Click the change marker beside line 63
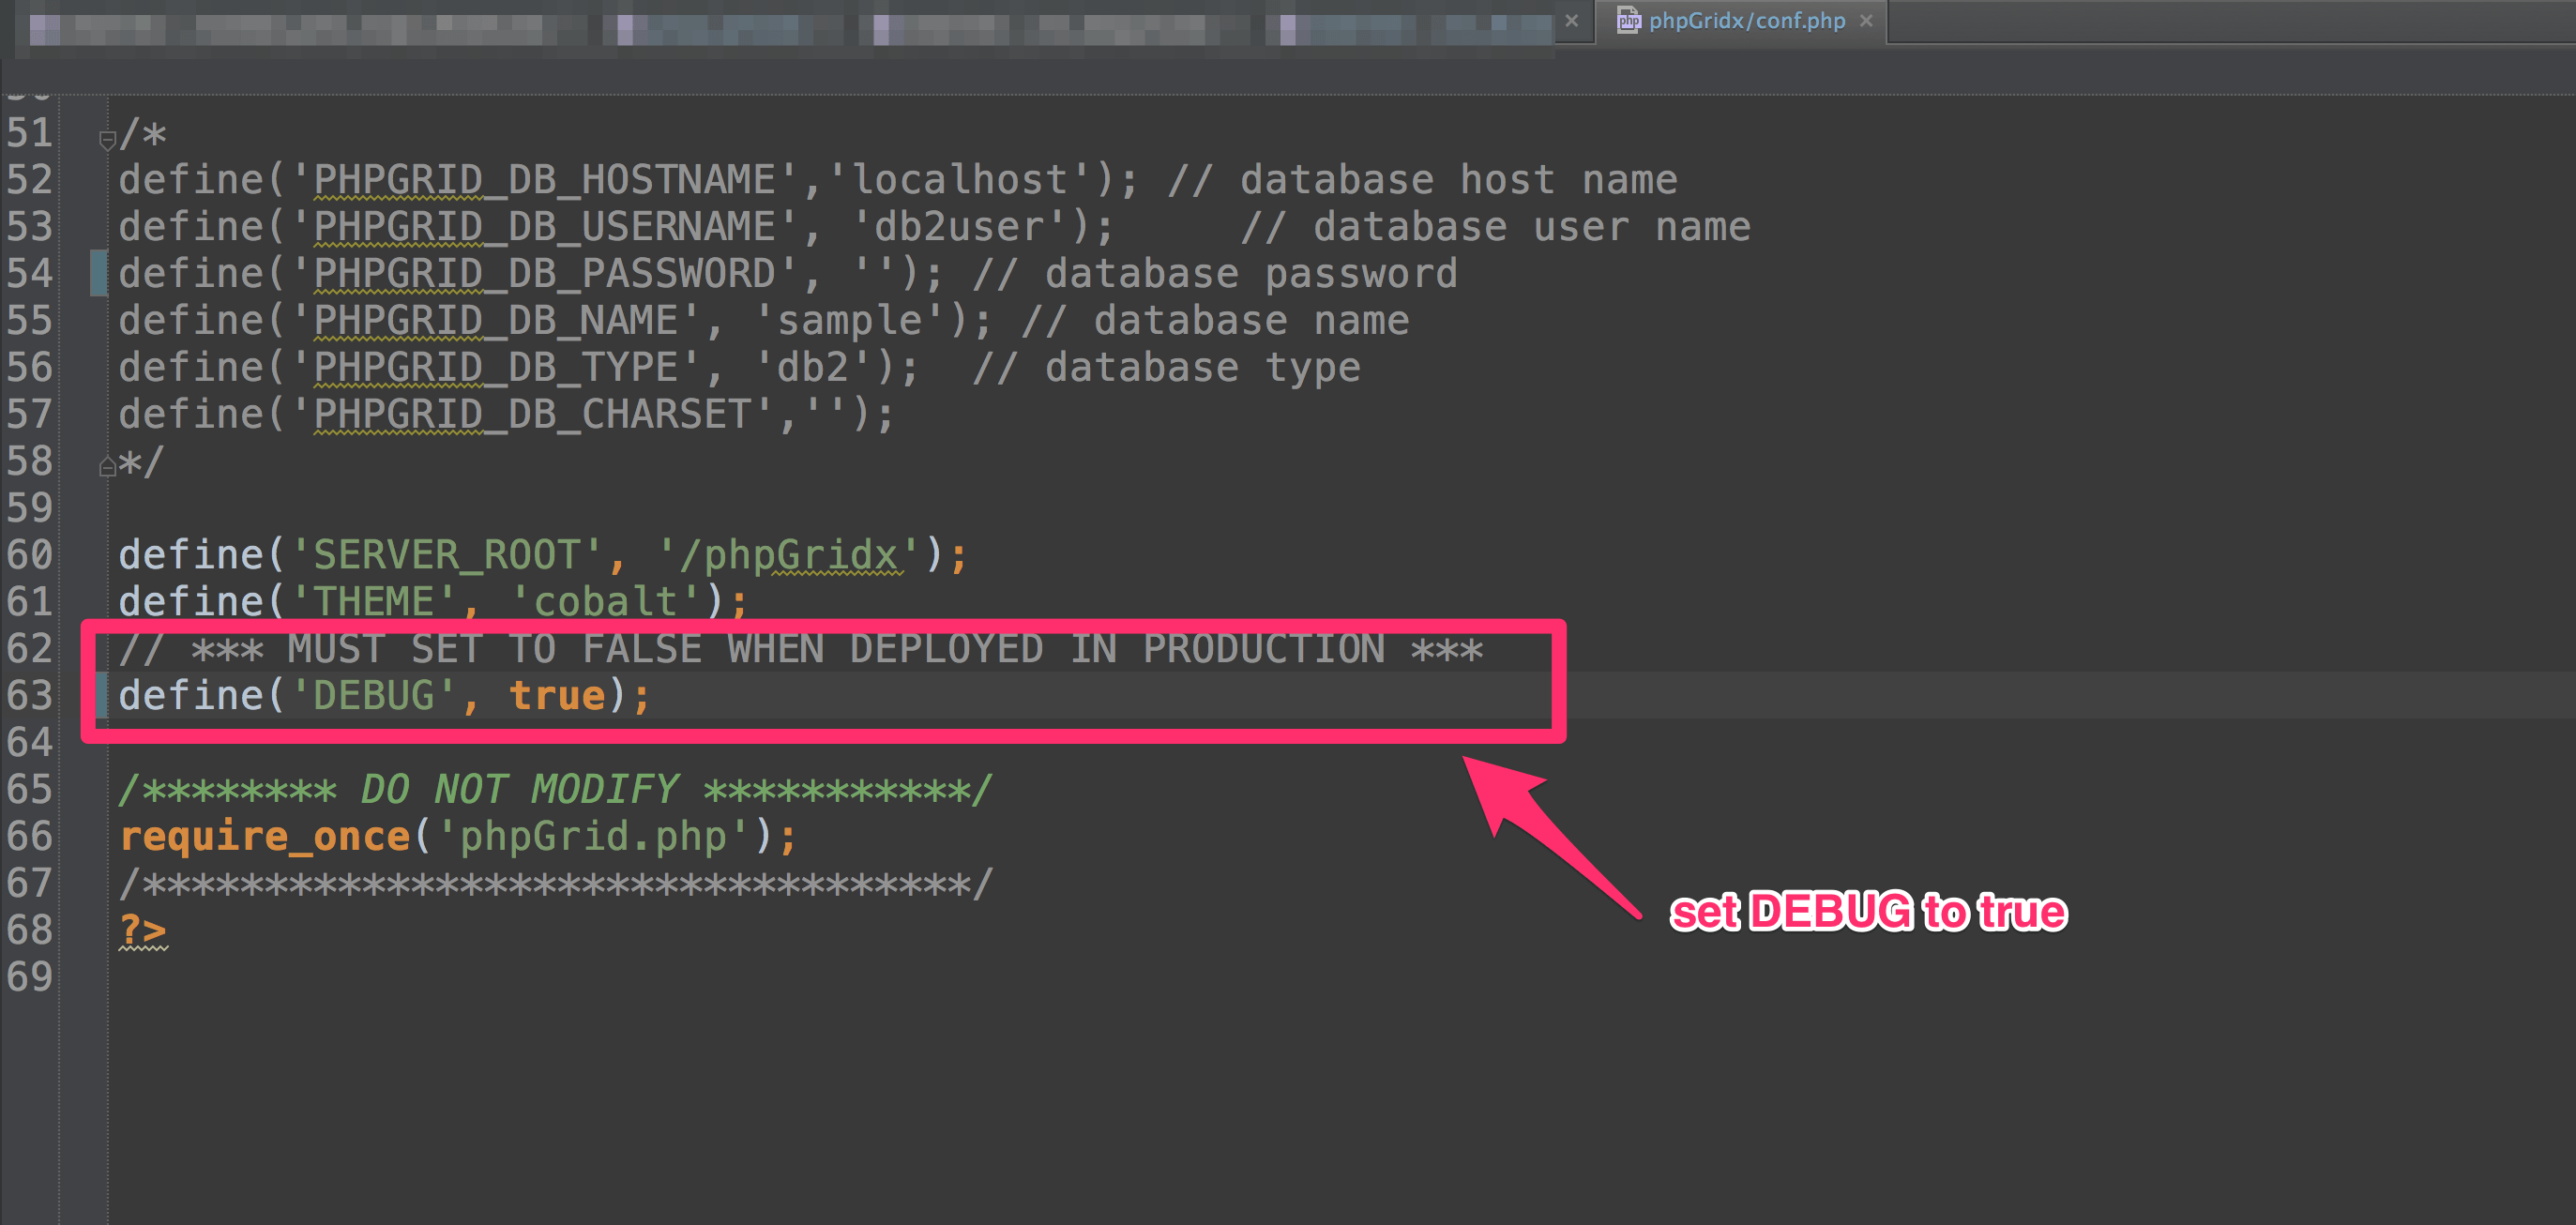 [100, 696]
